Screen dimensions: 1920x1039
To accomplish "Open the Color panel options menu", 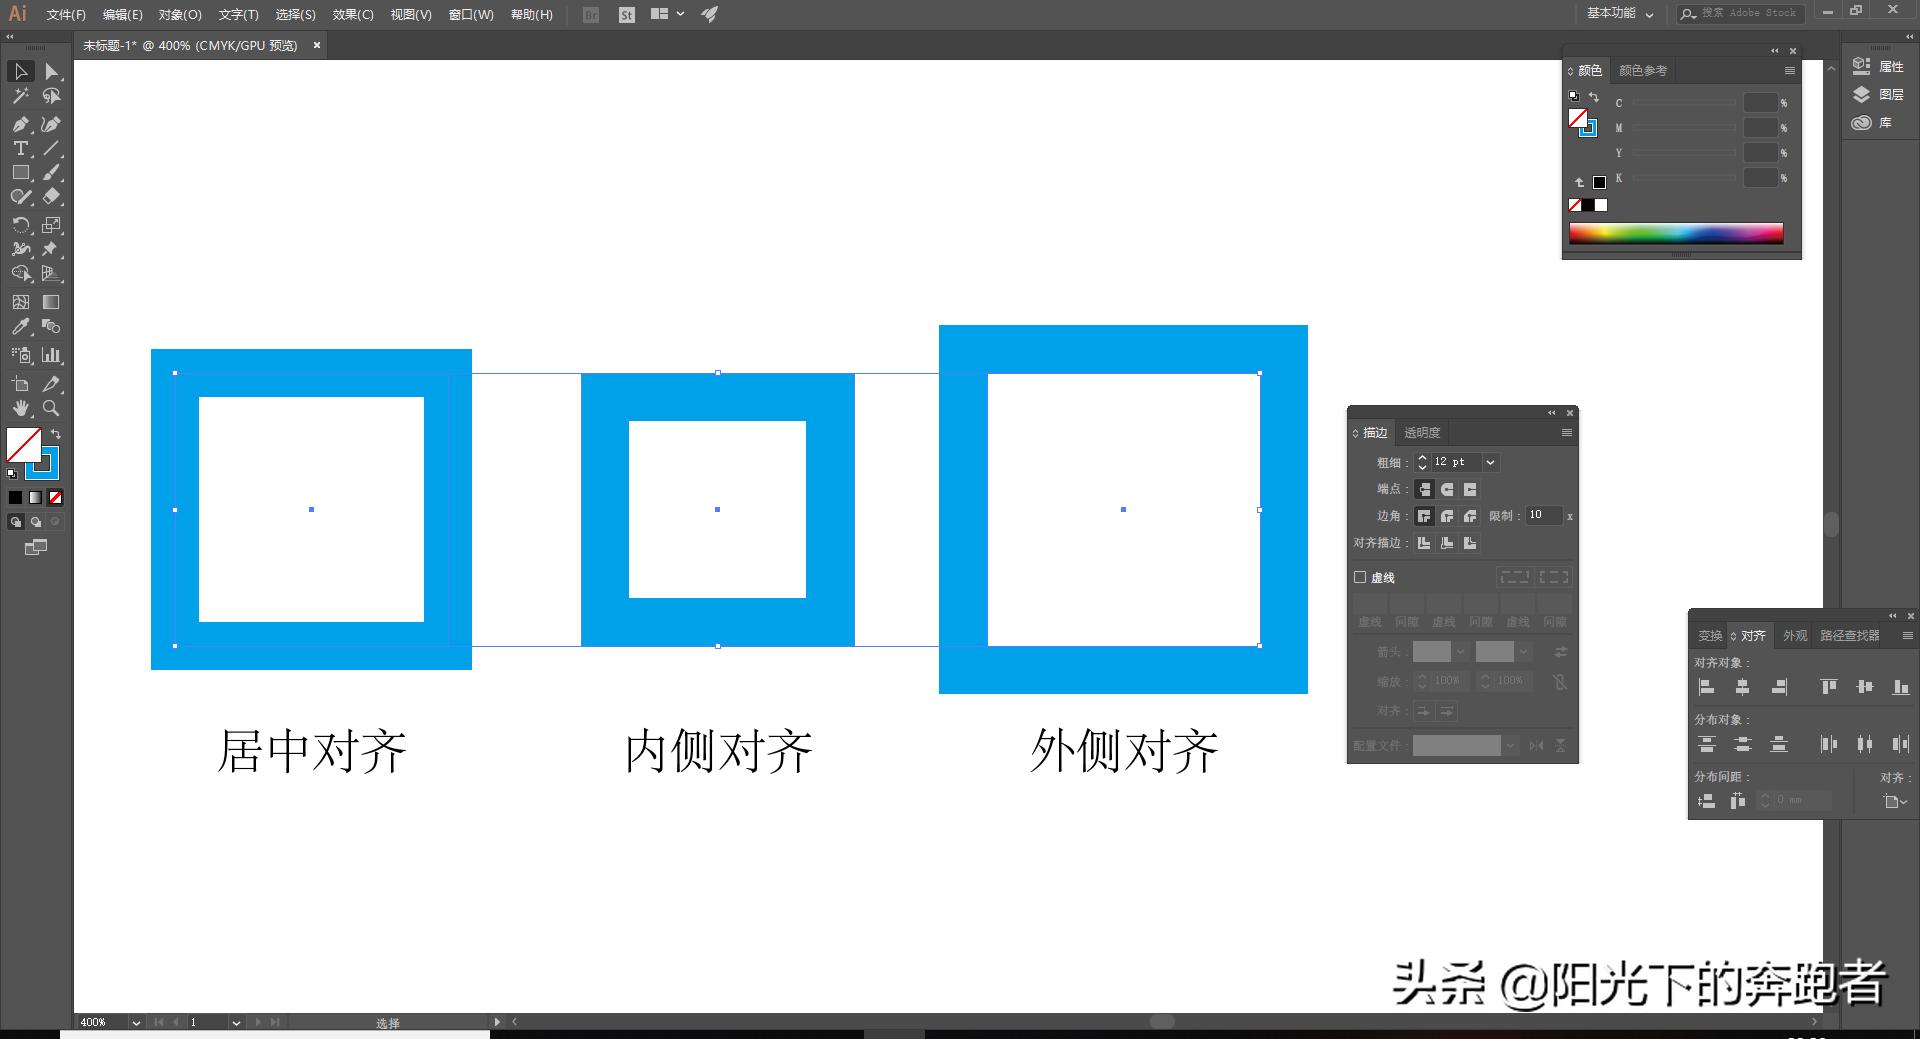I will 1789,70.
